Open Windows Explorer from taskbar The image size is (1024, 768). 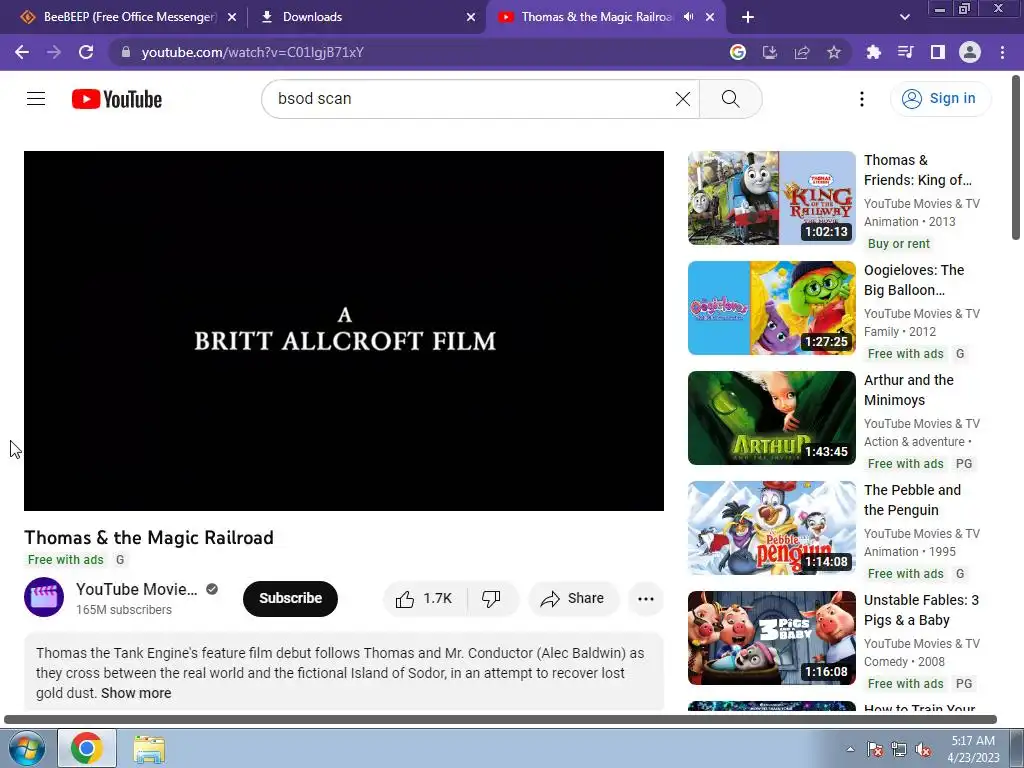150,748
